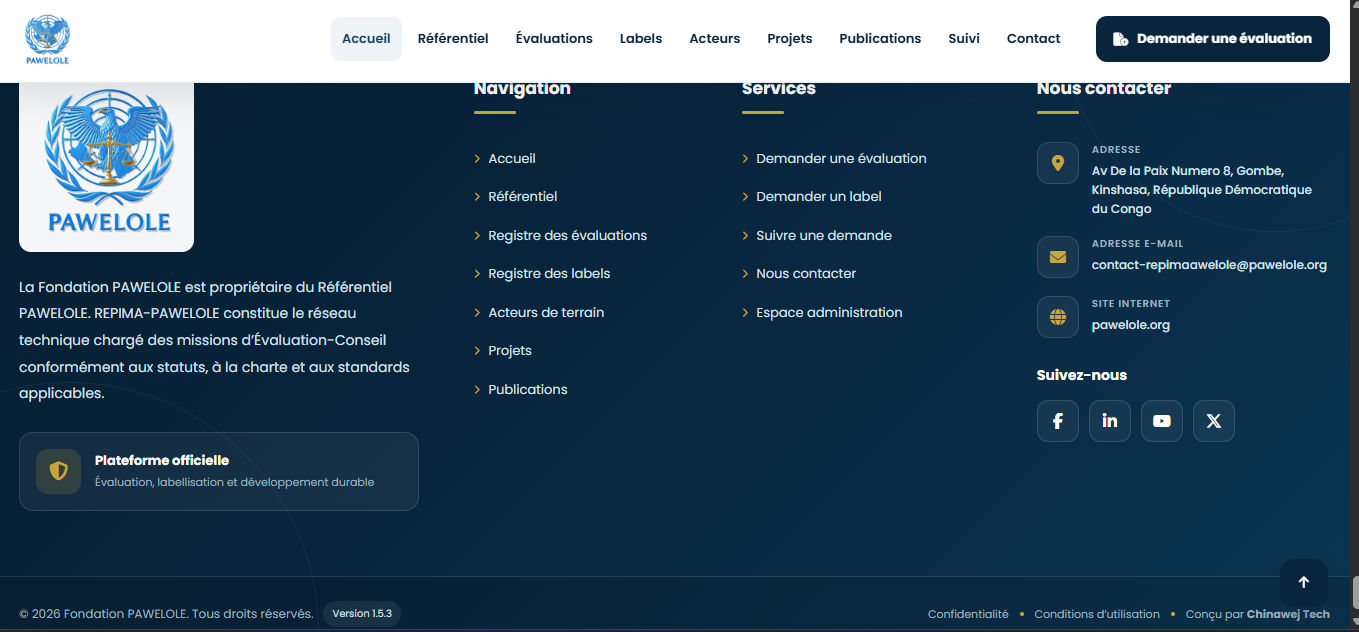Click the PAWELOLE logo in the header
Image resolution: width=1359 pixels, height=632 pixels.
point(47,40)
